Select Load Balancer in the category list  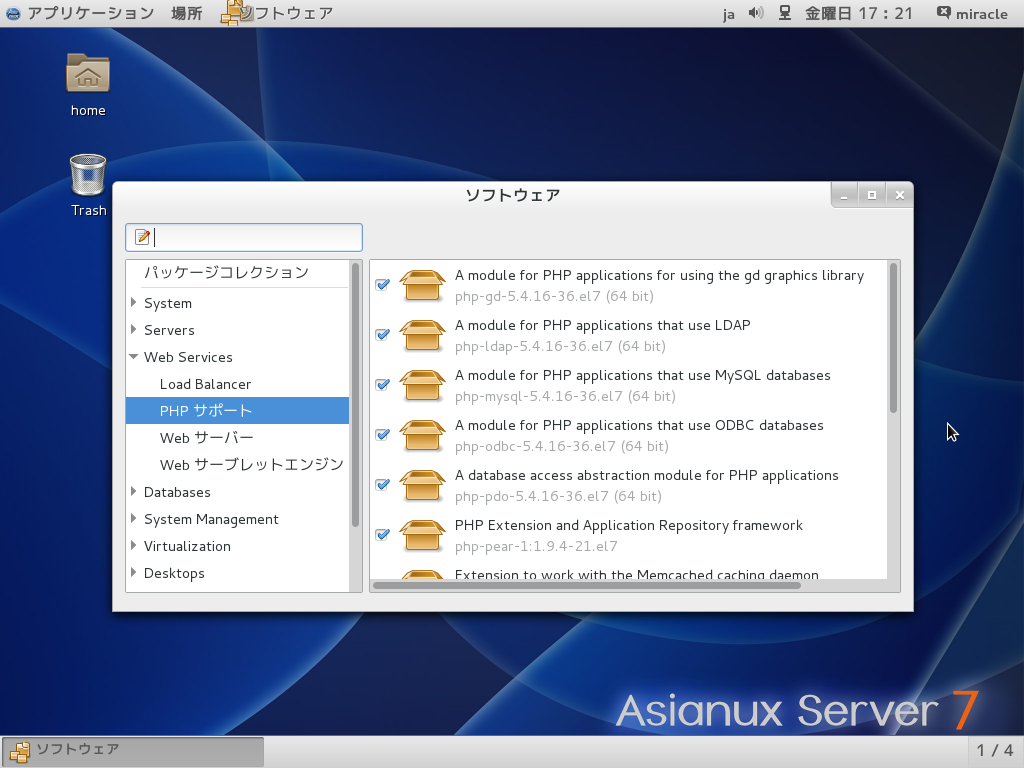[x=205, y=384]
